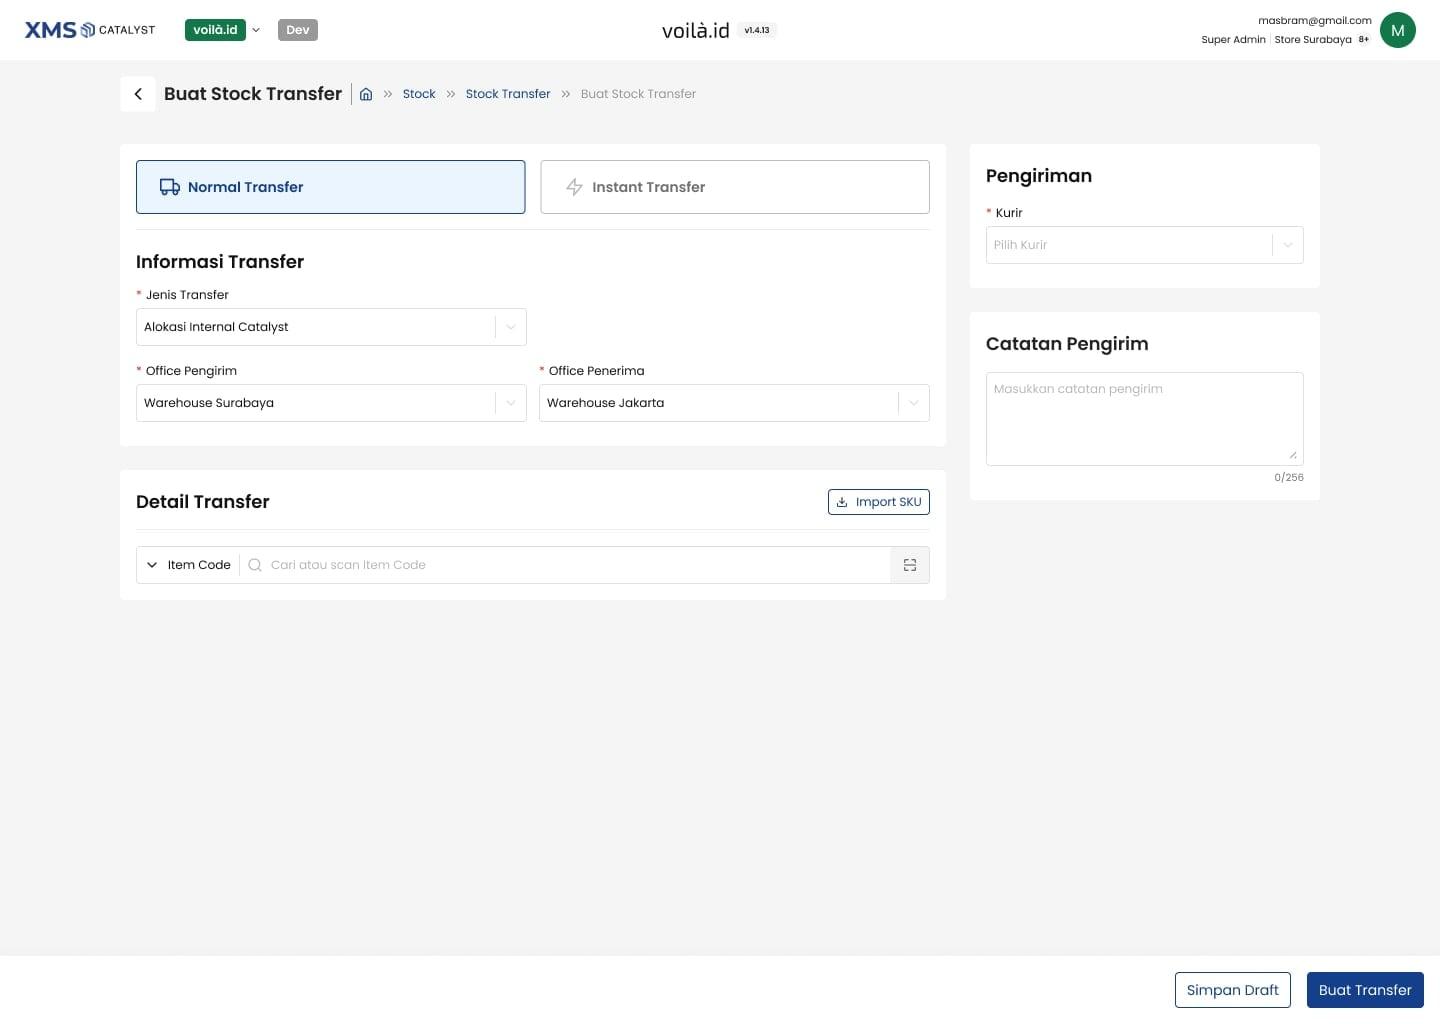
Task: Open the Office Penerima dropdown
Action: tap(734, 403)
